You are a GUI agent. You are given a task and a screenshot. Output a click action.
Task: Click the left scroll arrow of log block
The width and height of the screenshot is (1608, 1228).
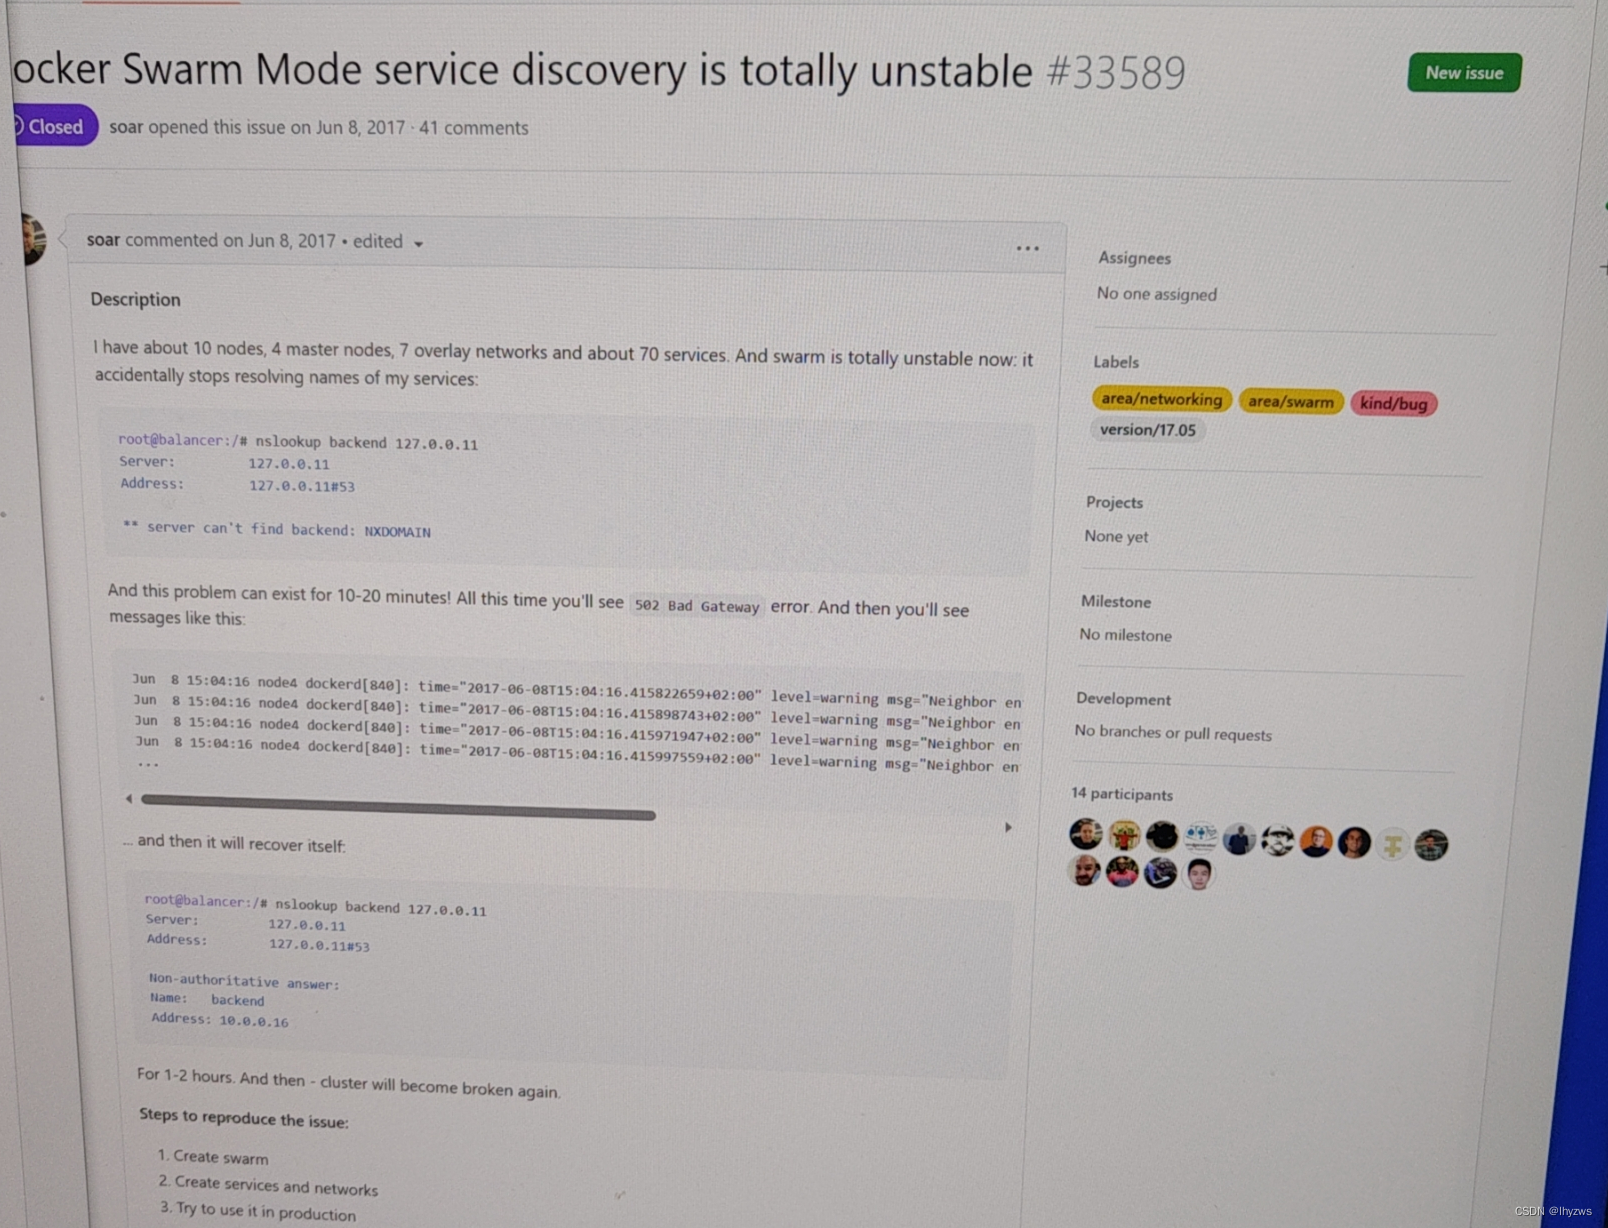128,798
